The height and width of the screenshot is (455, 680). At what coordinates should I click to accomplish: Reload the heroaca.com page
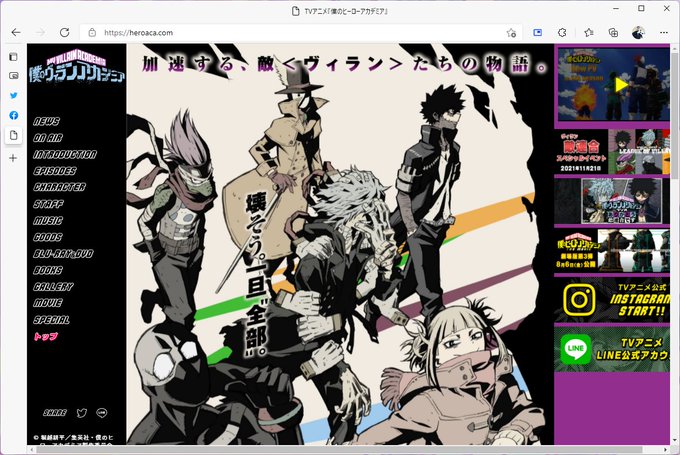click(65, 33)
